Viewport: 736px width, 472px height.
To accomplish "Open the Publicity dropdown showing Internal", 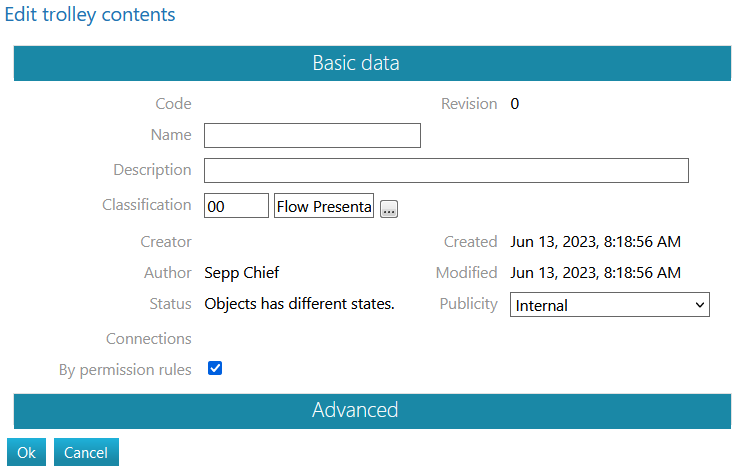I will [609, 305].
